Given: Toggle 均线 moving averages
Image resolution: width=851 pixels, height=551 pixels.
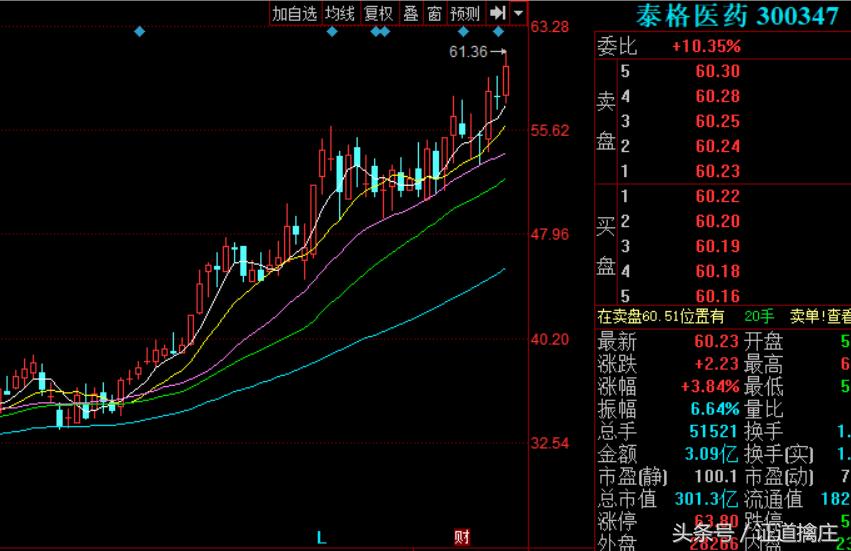Looking at the screenshot, I should click(340, 14).
